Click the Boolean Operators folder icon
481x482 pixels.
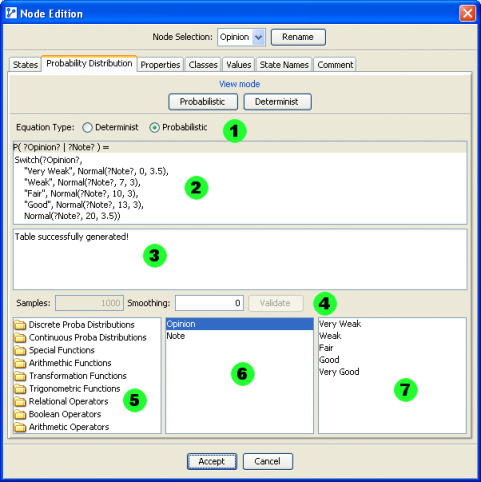coord(20,414)
